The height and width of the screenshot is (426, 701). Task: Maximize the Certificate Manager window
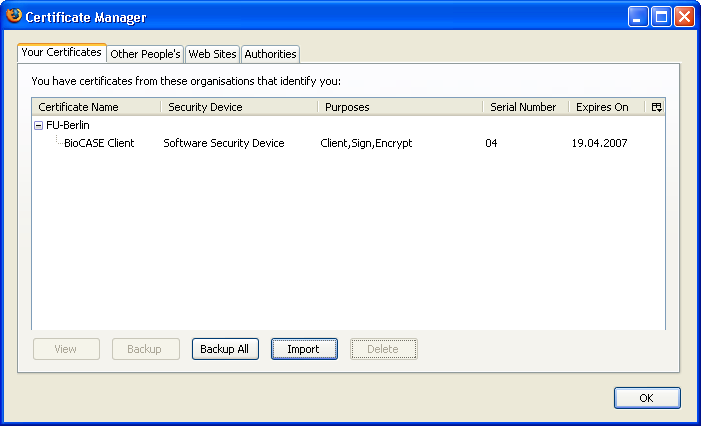(660, 17)
